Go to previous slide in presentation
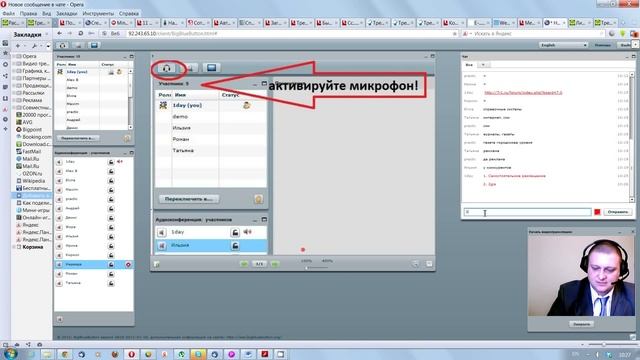Image resolution: width=640 pixels, height=360 pixels. click(x=244, y=264)
